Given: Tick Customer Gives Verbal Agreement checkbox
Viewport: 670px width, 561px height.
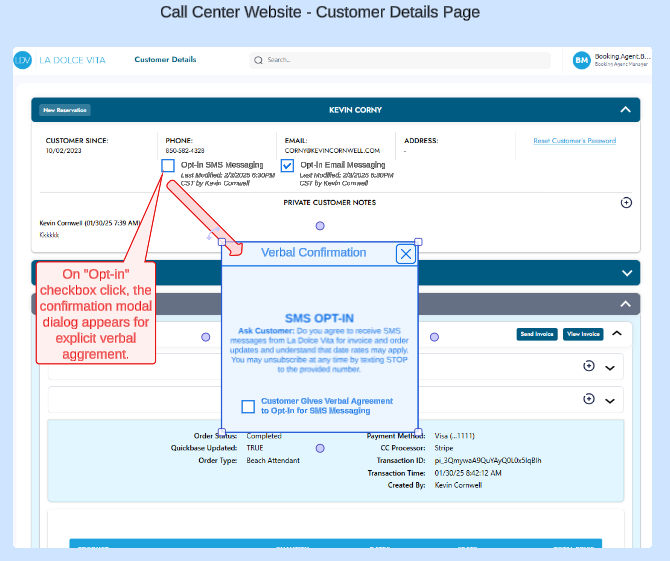Looking at the screenshot, I should pos(248,406).
